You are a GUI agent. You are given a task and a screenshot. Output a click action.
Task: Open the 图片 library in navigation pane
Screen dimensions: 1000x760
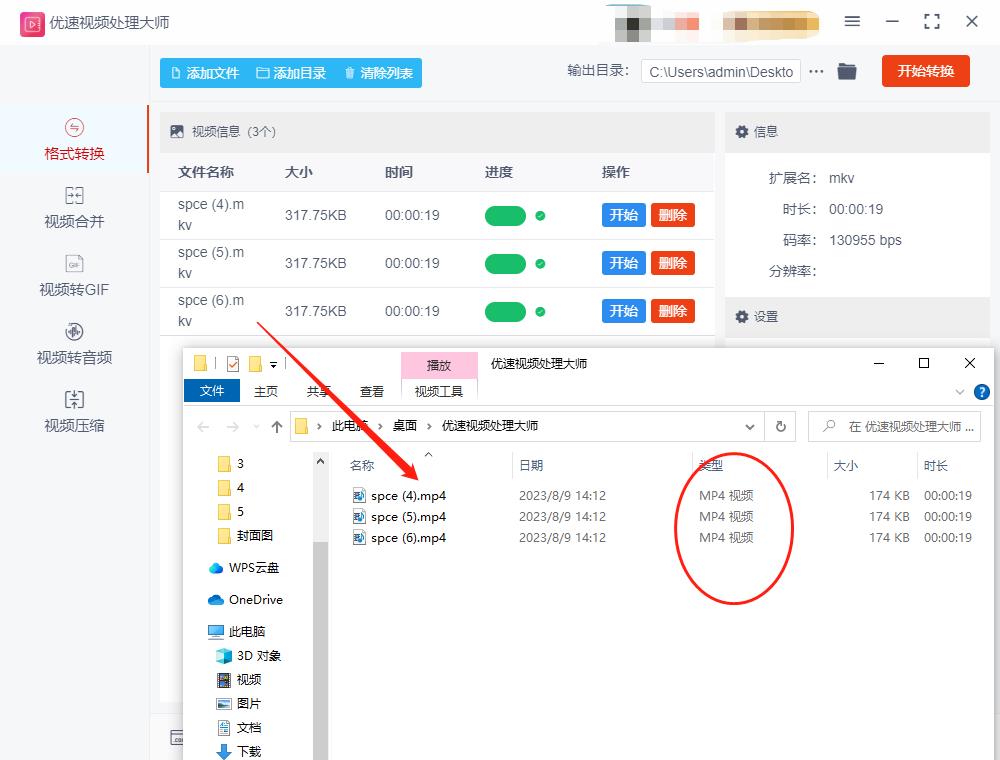pyautogui.click(x=239, y=703)
